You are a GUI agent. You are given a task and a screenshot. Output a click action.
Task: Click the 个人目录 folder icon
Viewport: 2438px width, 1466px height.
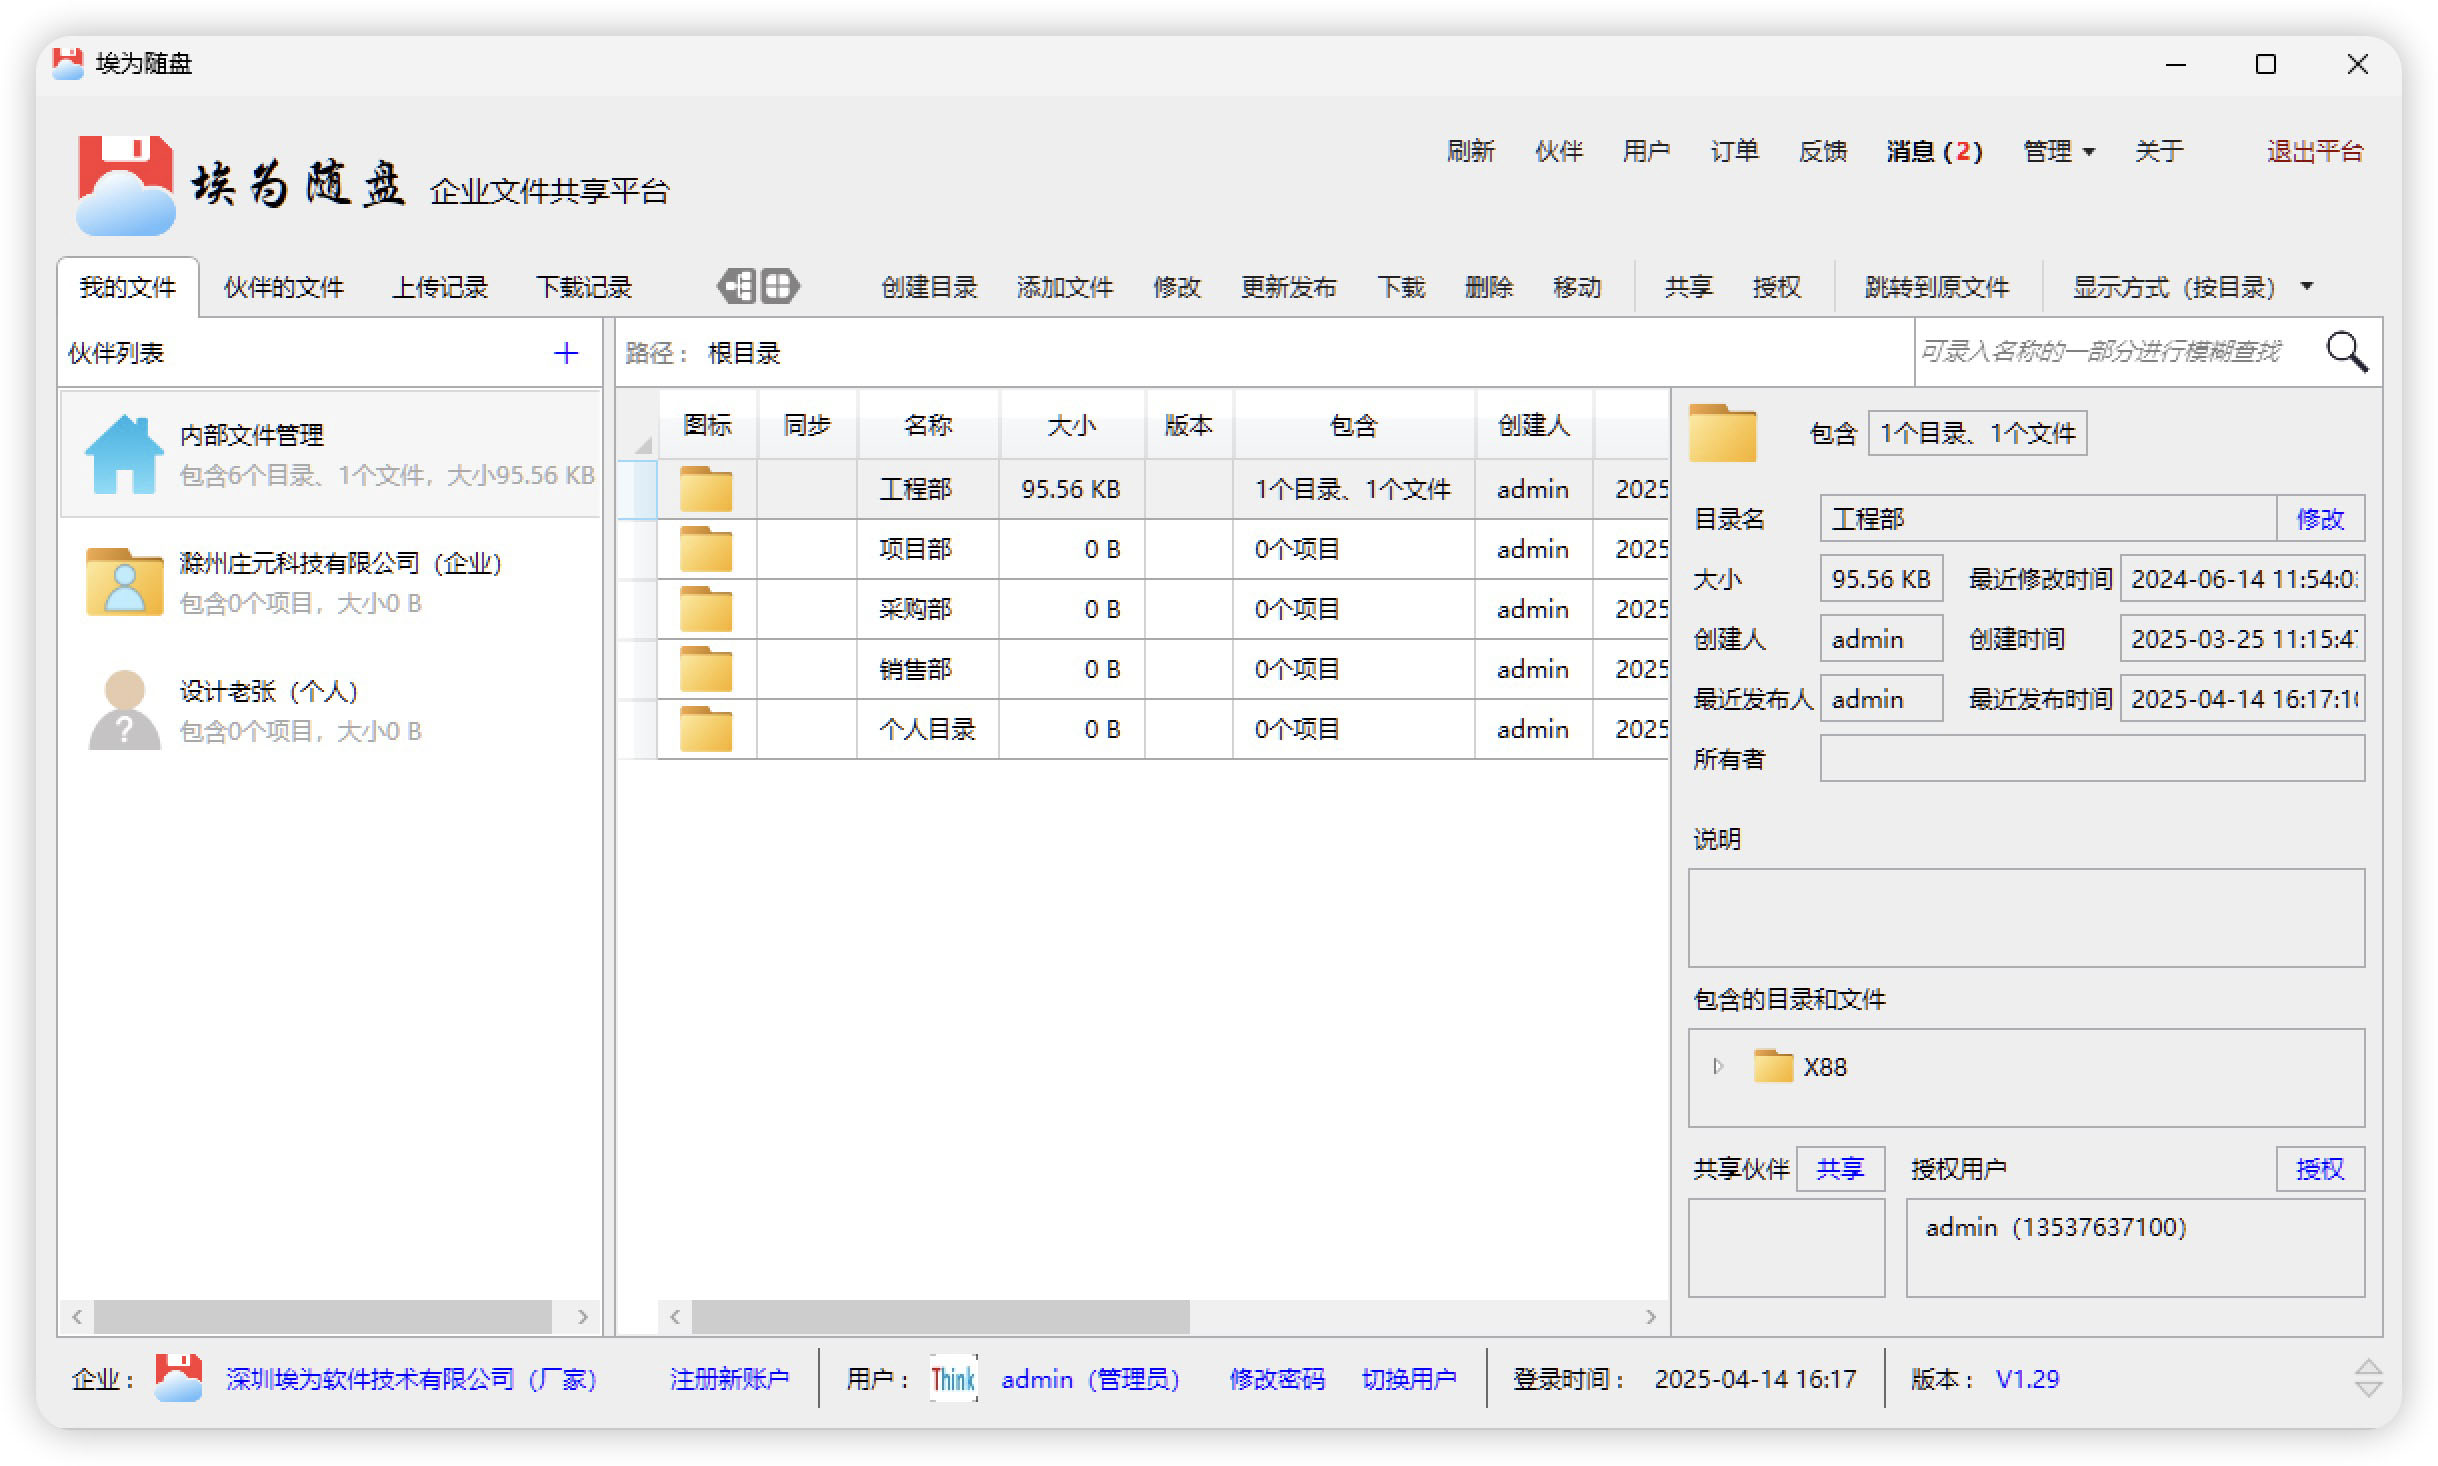[x=706, y=729]
